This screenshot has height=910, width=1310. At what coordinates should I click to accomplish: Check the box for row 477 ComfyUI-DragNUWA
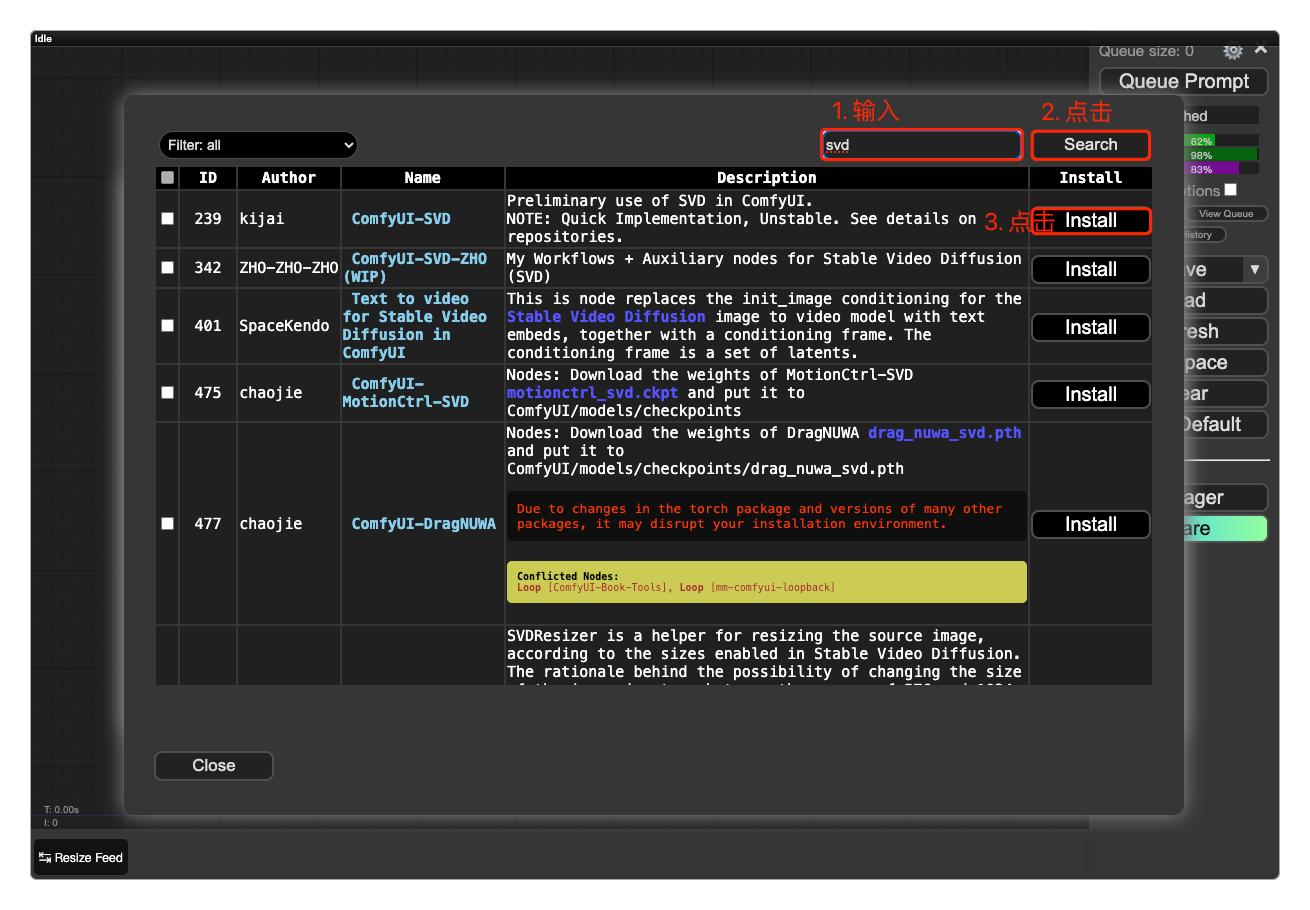pos(168,523)
